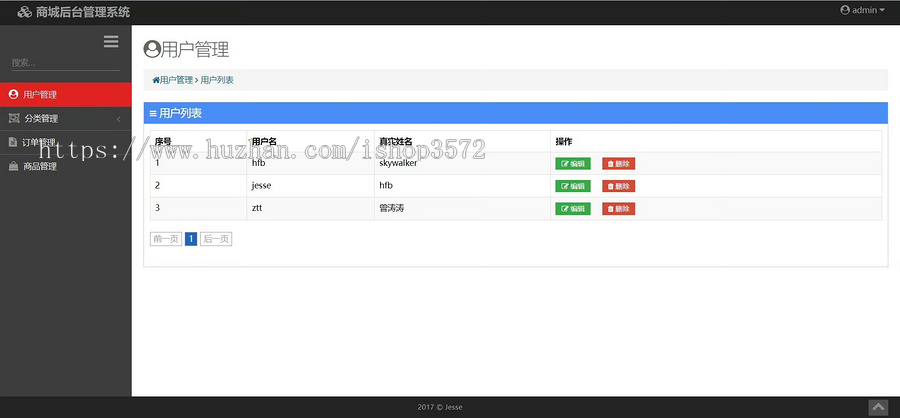Select page 1 in pagination
The width and height of the screenshot is (900, 418).
(x=191, y=239)
